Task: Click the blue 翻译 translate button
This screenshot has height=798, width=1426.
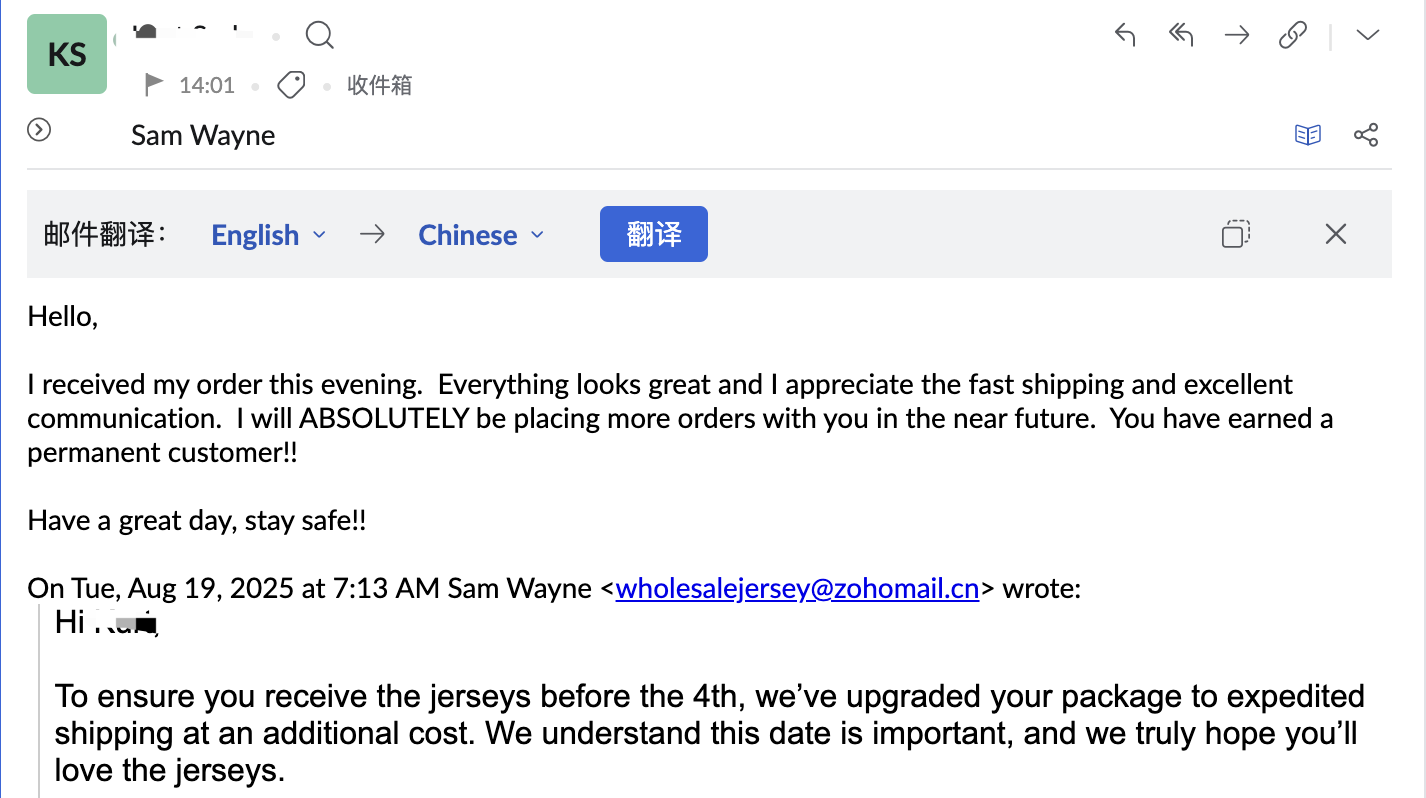Action: point(653,234)
